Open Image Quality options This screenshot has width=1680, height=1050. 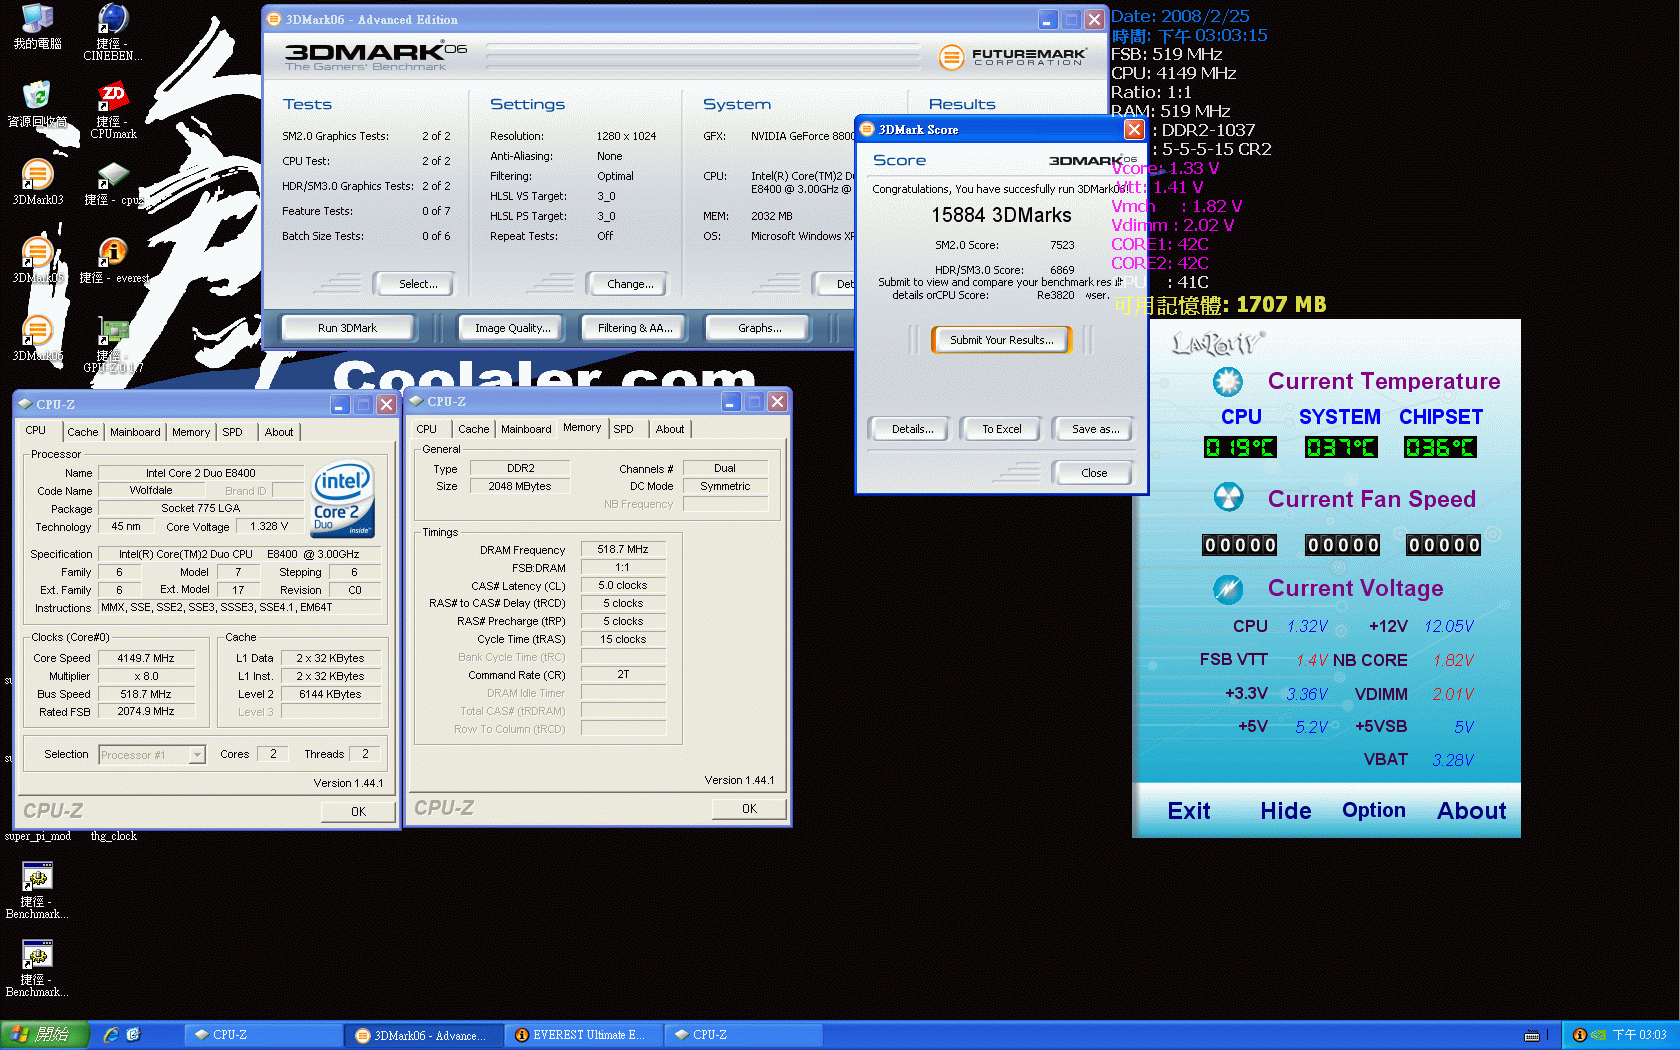click(512, 328)
